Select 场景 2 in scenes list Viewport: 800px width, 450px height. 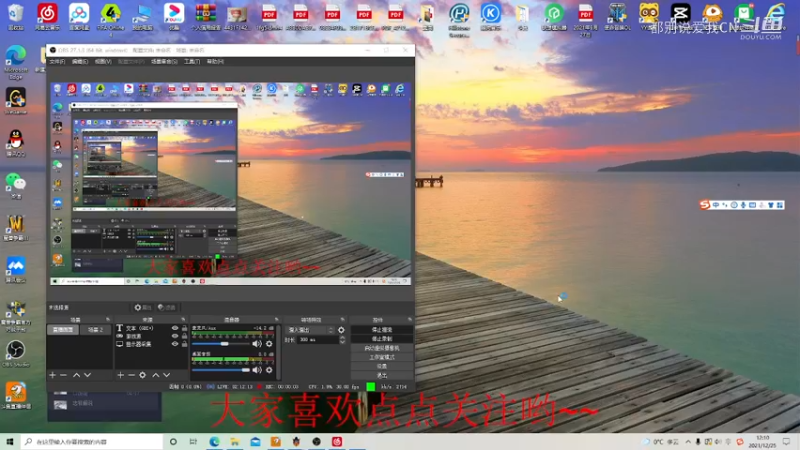click(95, 330)
